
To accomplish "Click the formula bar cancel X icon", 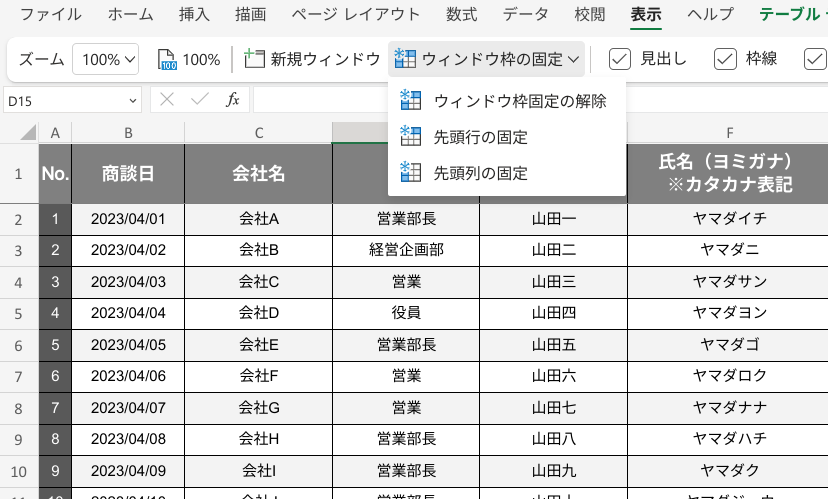I will pos(167,99).
